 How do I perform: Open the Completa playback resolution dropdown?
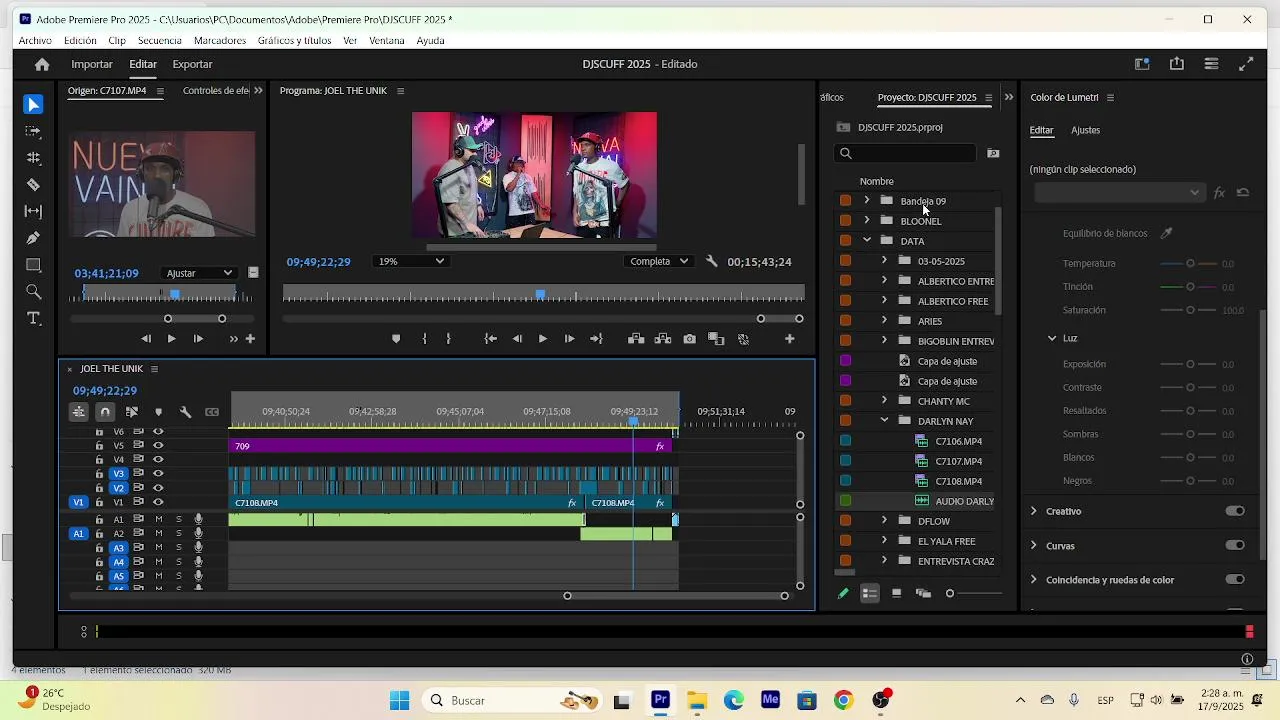[657, 261]
